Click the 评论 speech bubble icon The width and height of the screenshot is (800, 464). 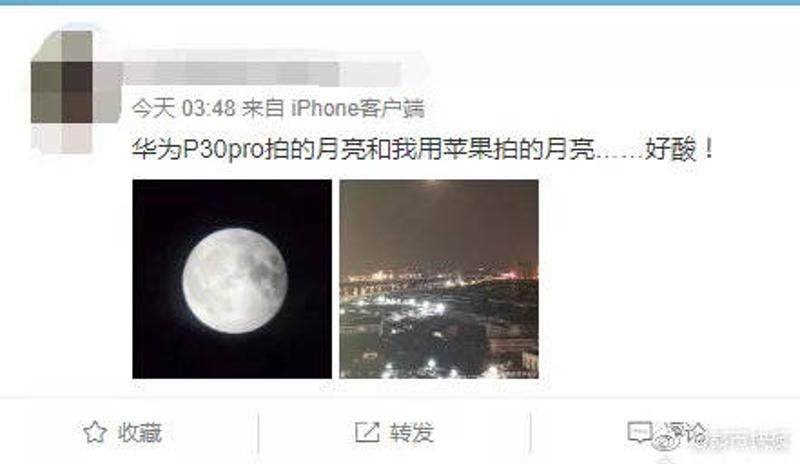640,432
